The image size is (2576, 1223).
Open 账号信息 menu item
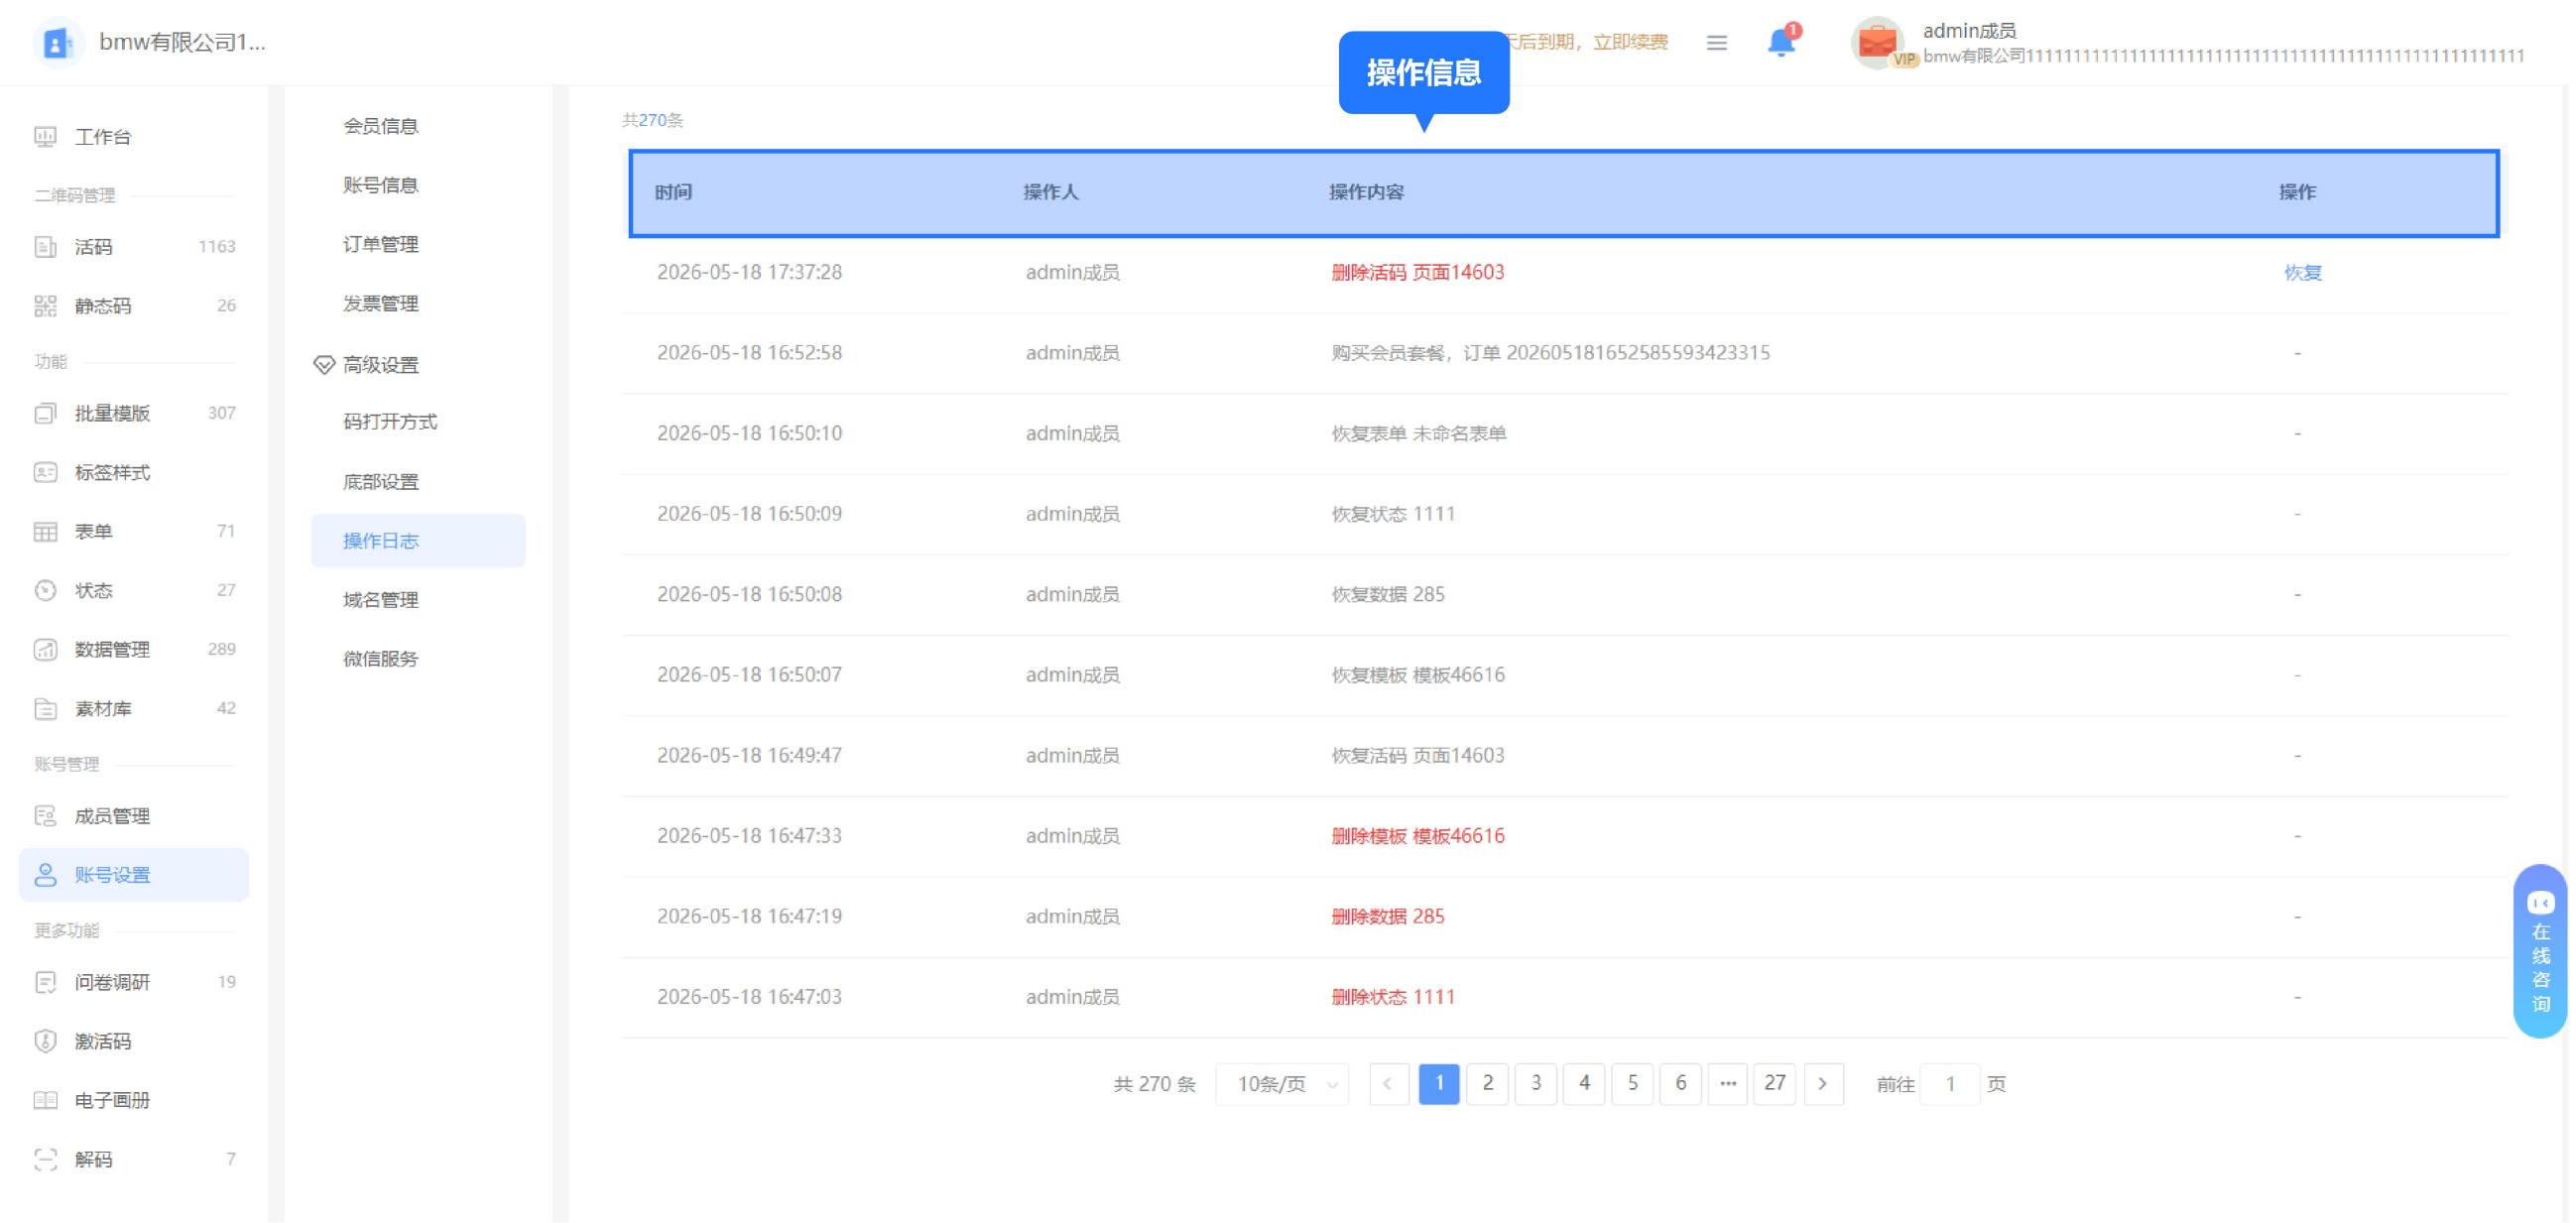[380, 185]
